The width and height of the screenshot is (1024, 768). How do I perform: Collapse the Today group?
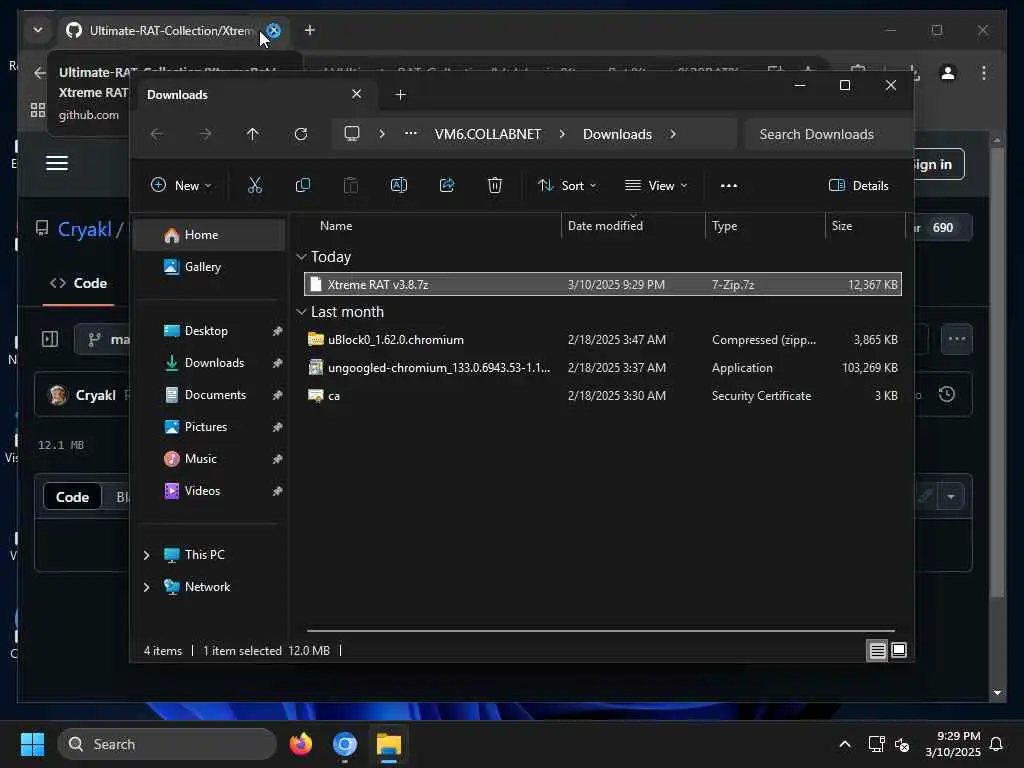click(x=301, y=257)
